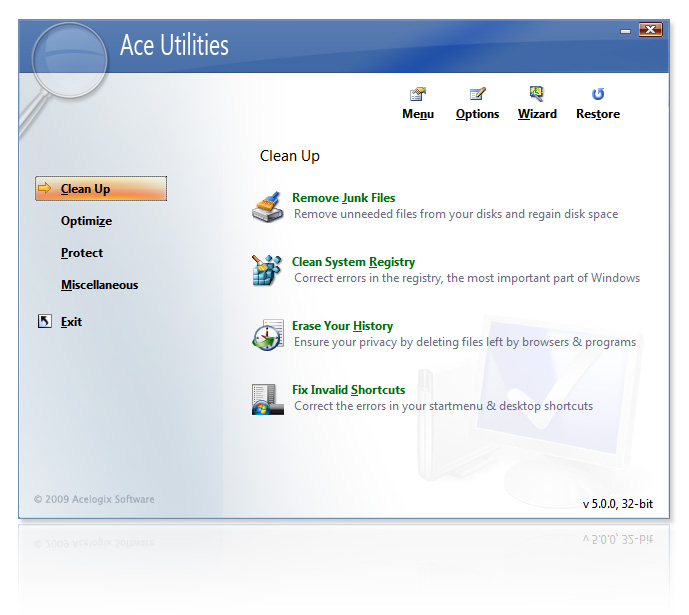Go to the Miscellaneous category
This screenshot has height=615, width=689.
[99, 285]
